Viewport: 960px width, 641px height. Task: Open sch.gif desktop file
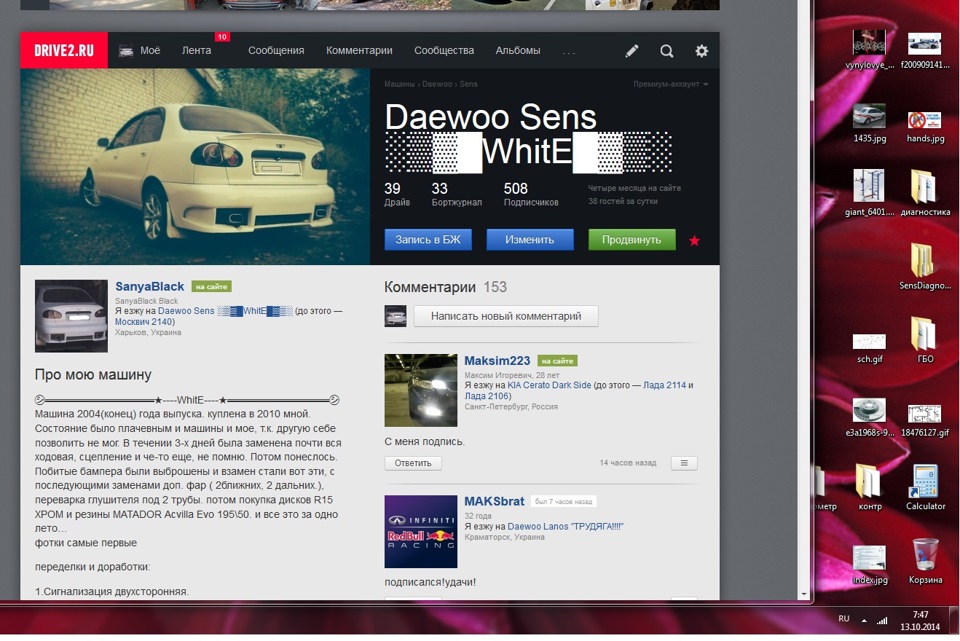click(x=869, y=348)
